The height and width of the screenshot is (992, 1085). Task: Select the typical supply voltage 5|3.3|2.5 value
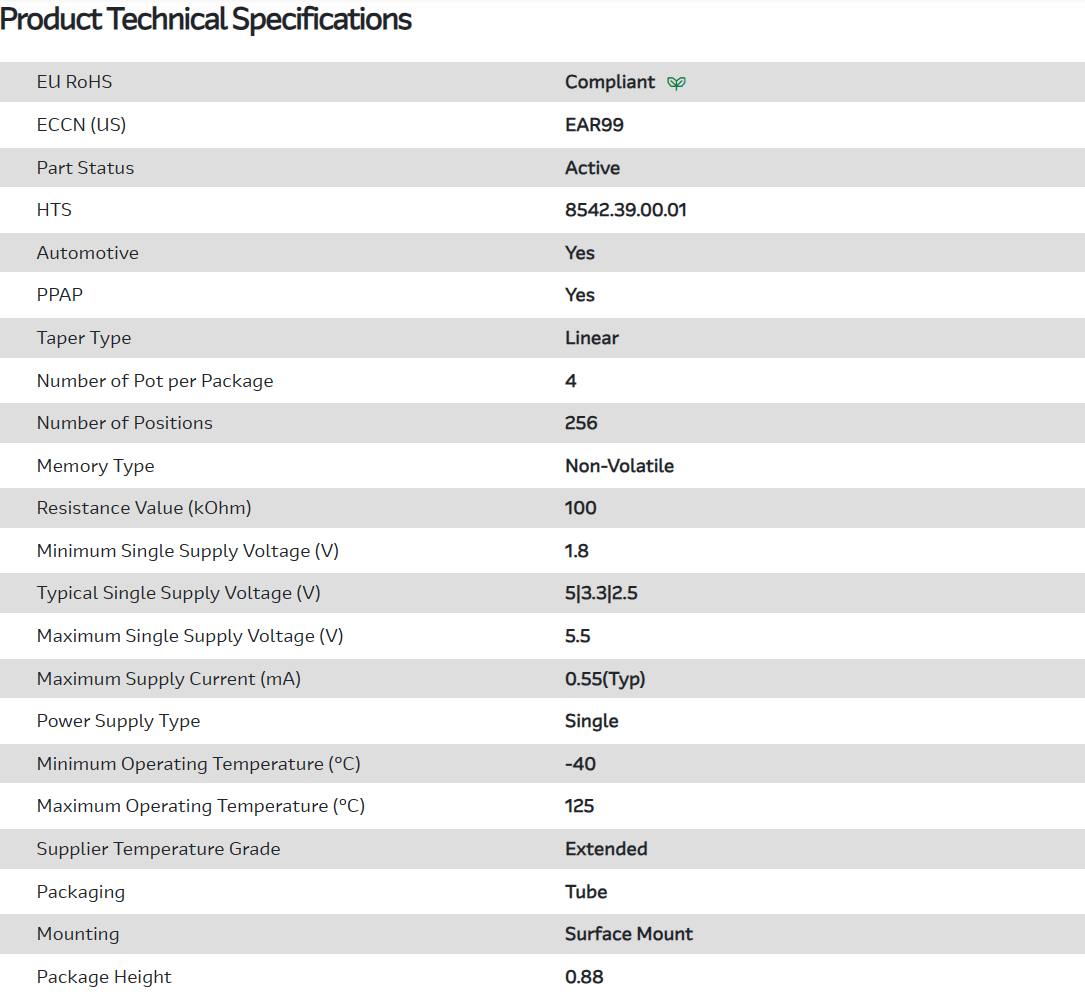pyautogui.click(x=601, y=593)
